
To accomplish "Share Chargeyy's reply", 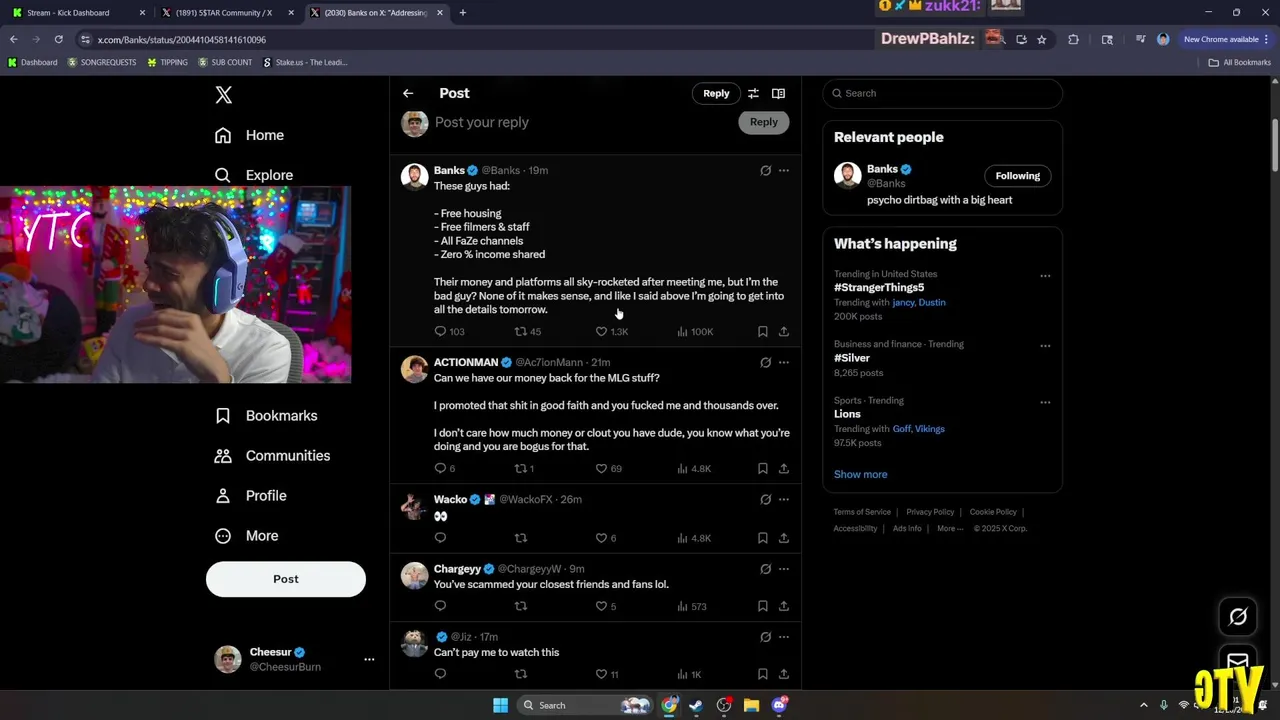I will coord(784,606).
